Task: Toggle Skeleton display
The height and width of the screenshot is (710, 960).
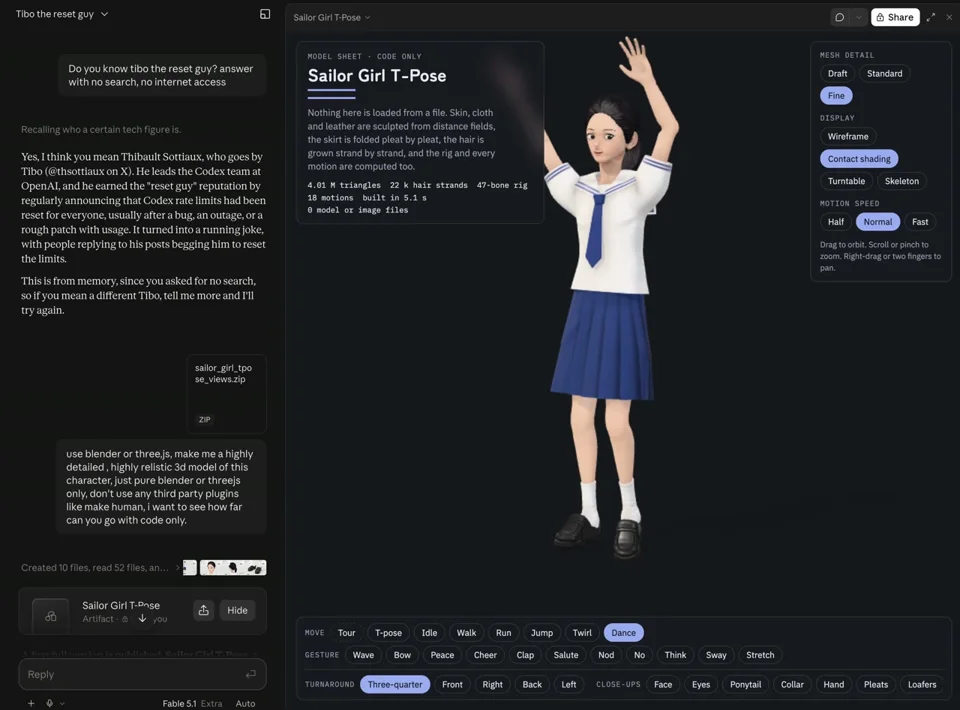Action: click(x=901, y=181)
